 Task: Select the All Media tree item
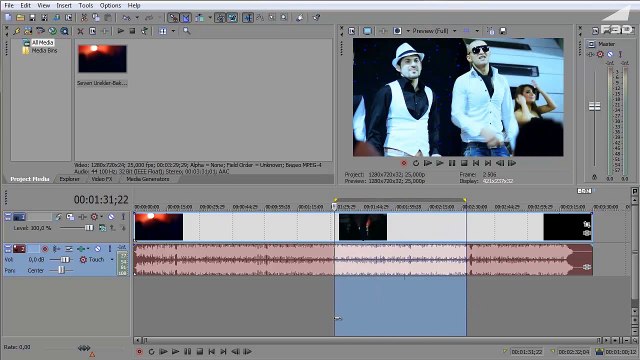(42, 42)
